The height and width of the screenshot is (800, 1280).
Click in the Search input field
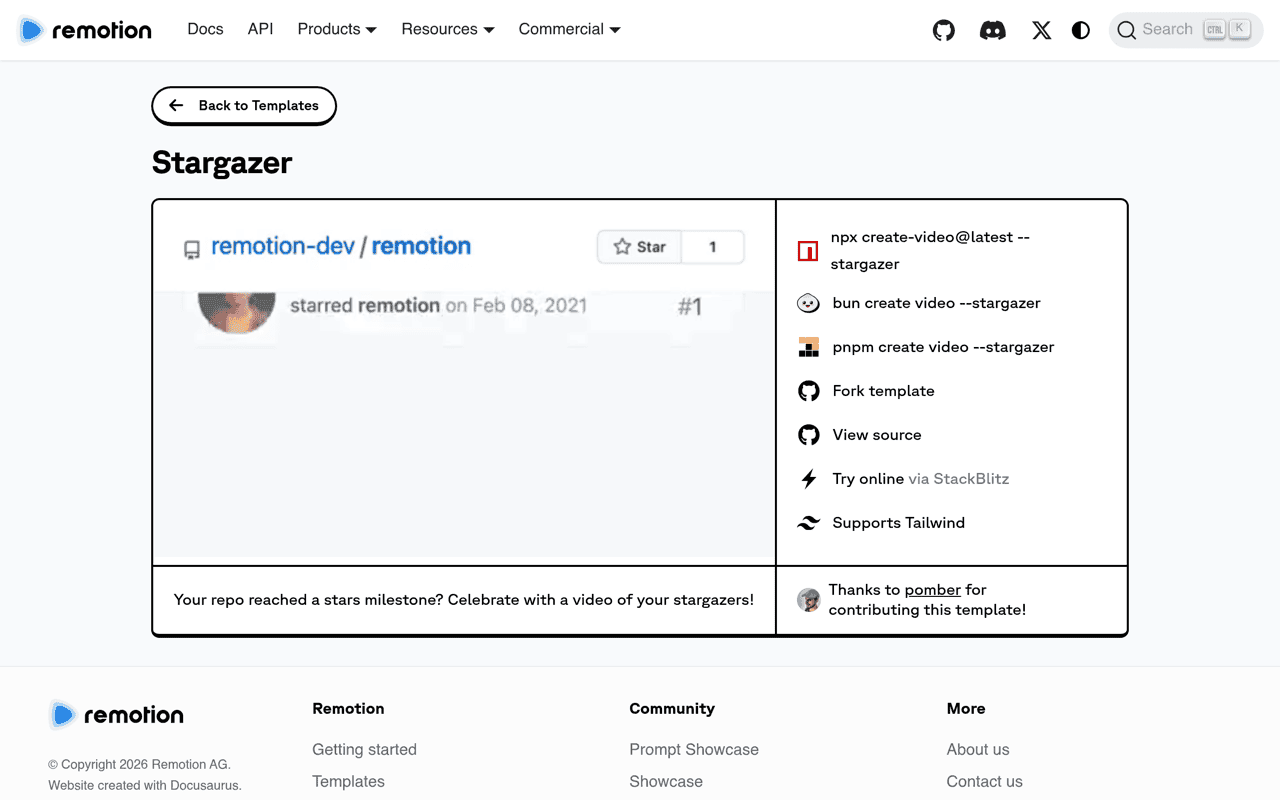point(1186,30)
